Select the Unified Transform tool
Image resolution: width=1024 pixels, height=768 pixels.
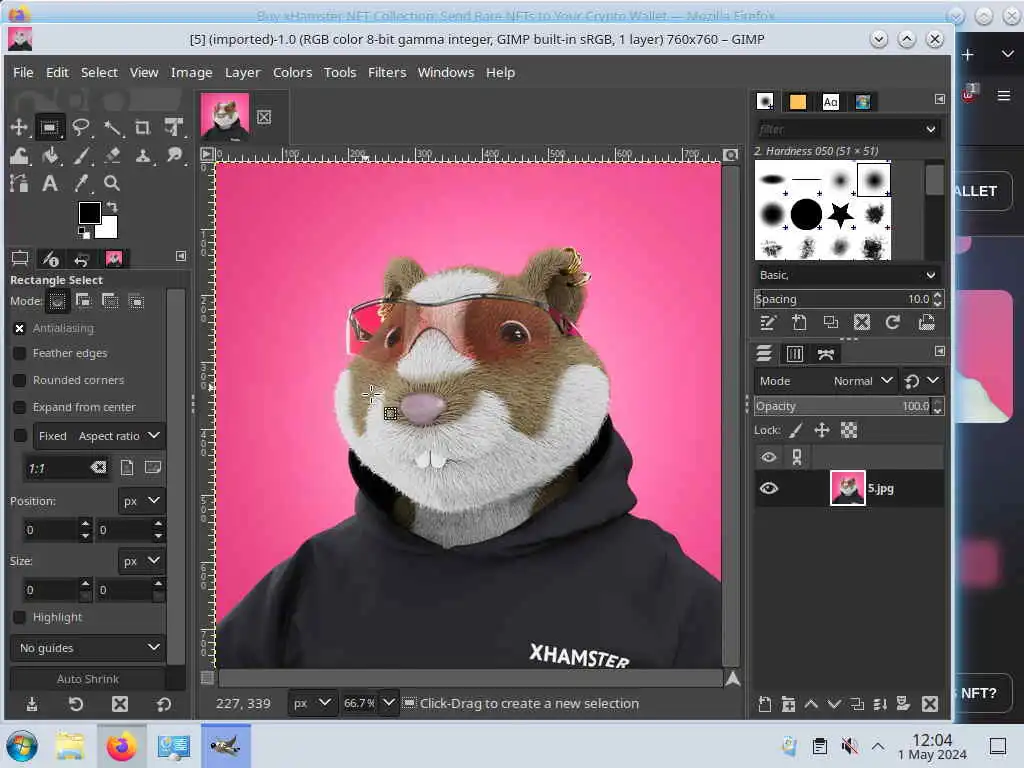pos(174,127)
